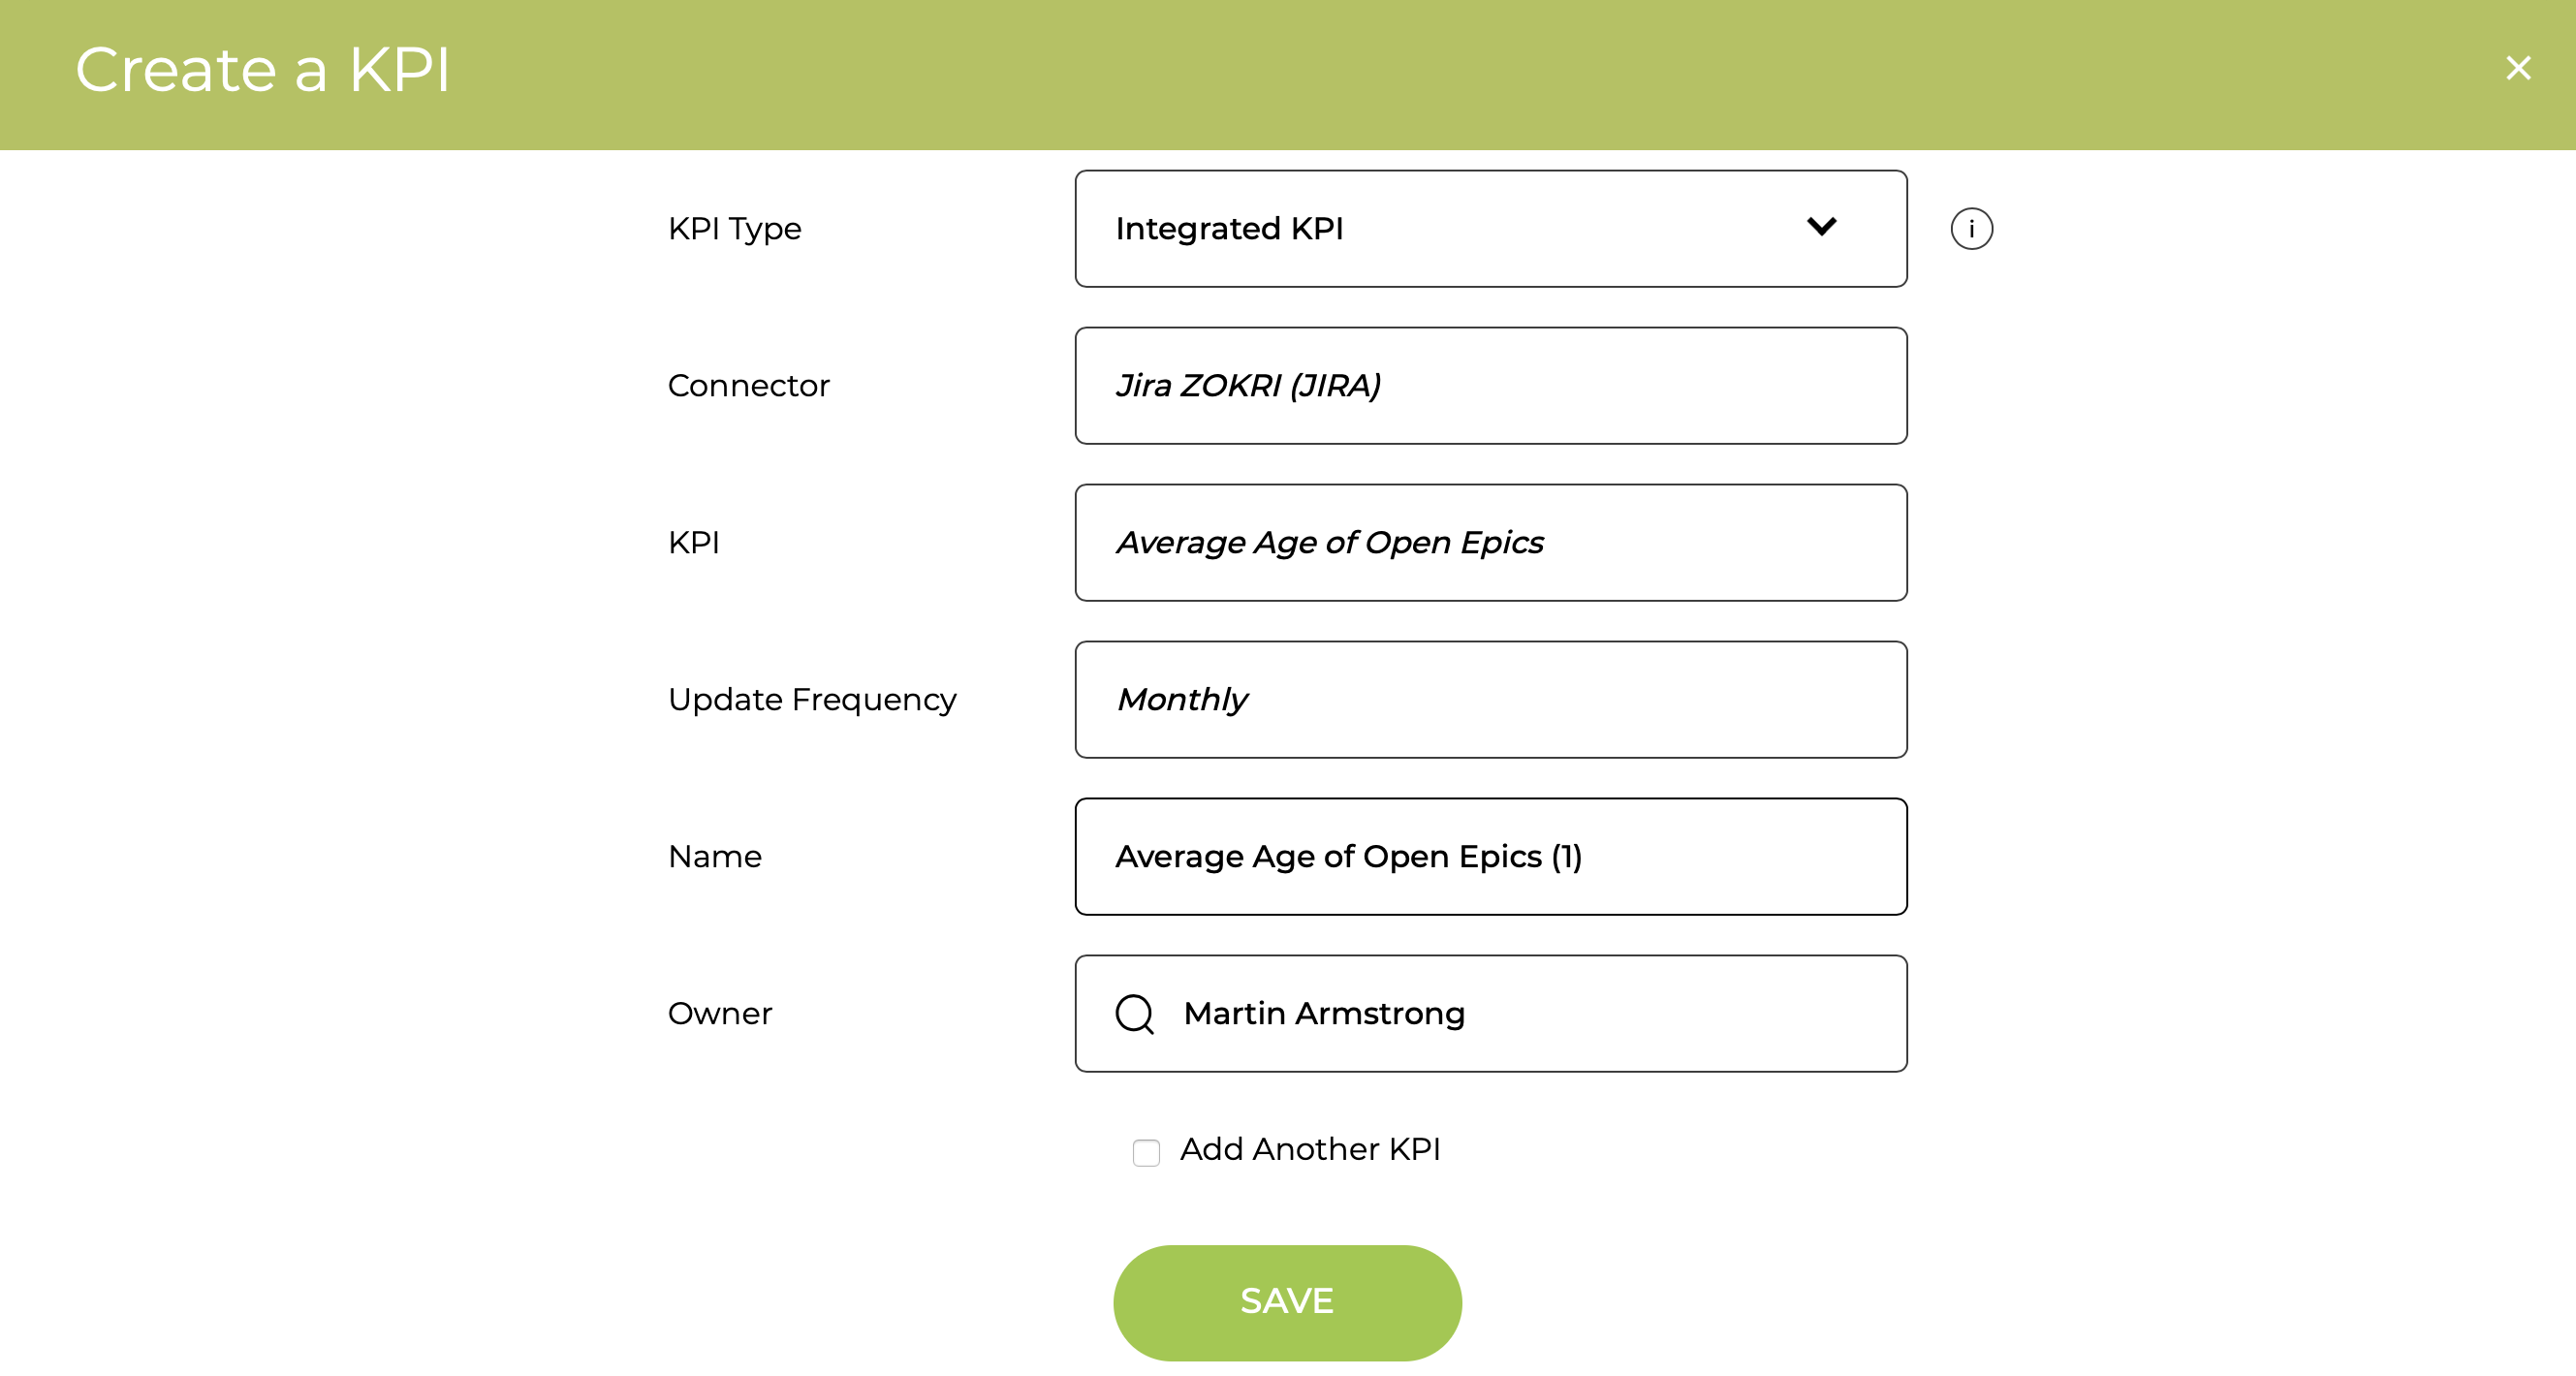Open the Update Frequency field Monthly
The image size is (2576, 1376).
1490,700
